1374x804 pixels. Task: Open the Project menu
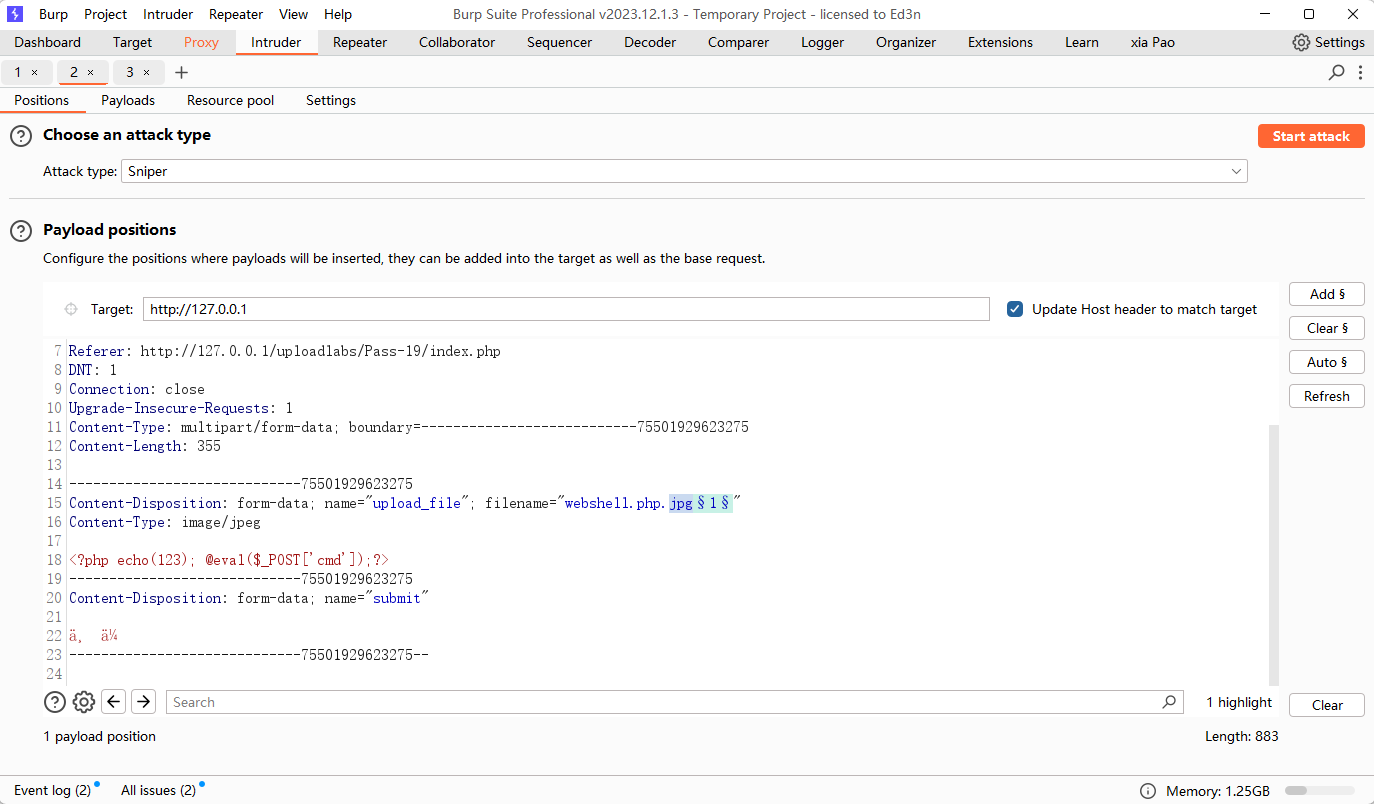click(105, 14)
